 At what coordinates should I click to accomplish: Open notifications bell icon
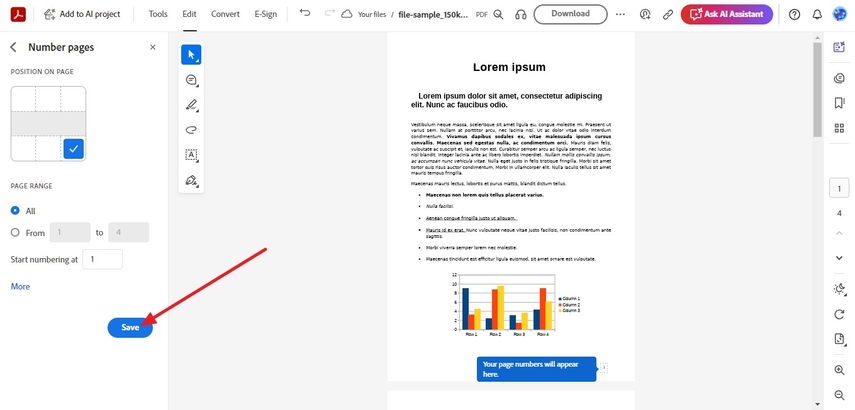(x=817, y=15)
